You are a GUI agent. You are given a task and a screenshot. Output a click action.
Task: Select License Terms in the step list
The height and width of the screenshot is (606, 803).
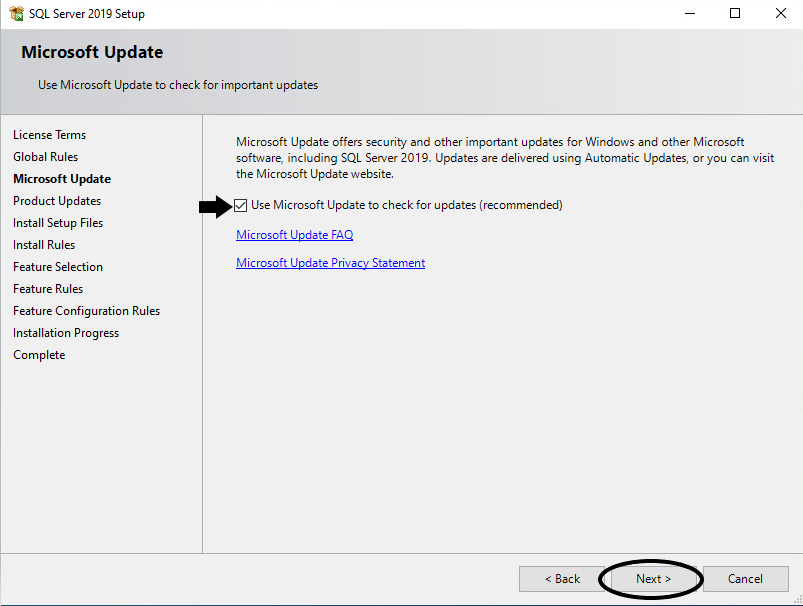coord(50,135)
